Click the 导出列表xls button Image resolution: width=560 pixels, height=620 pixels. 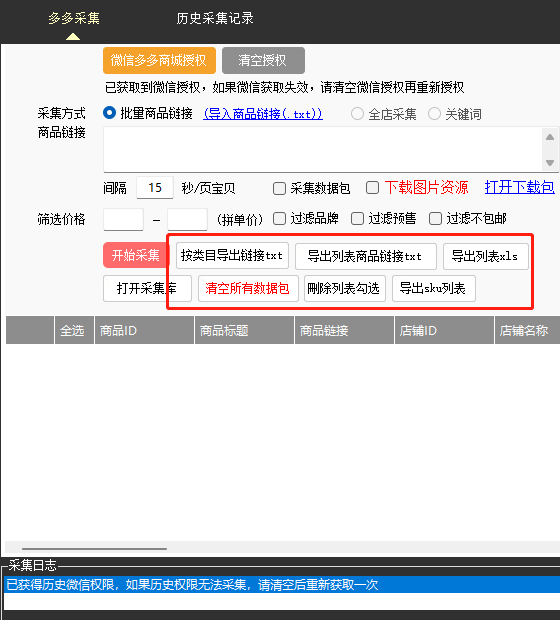[486, 256]
